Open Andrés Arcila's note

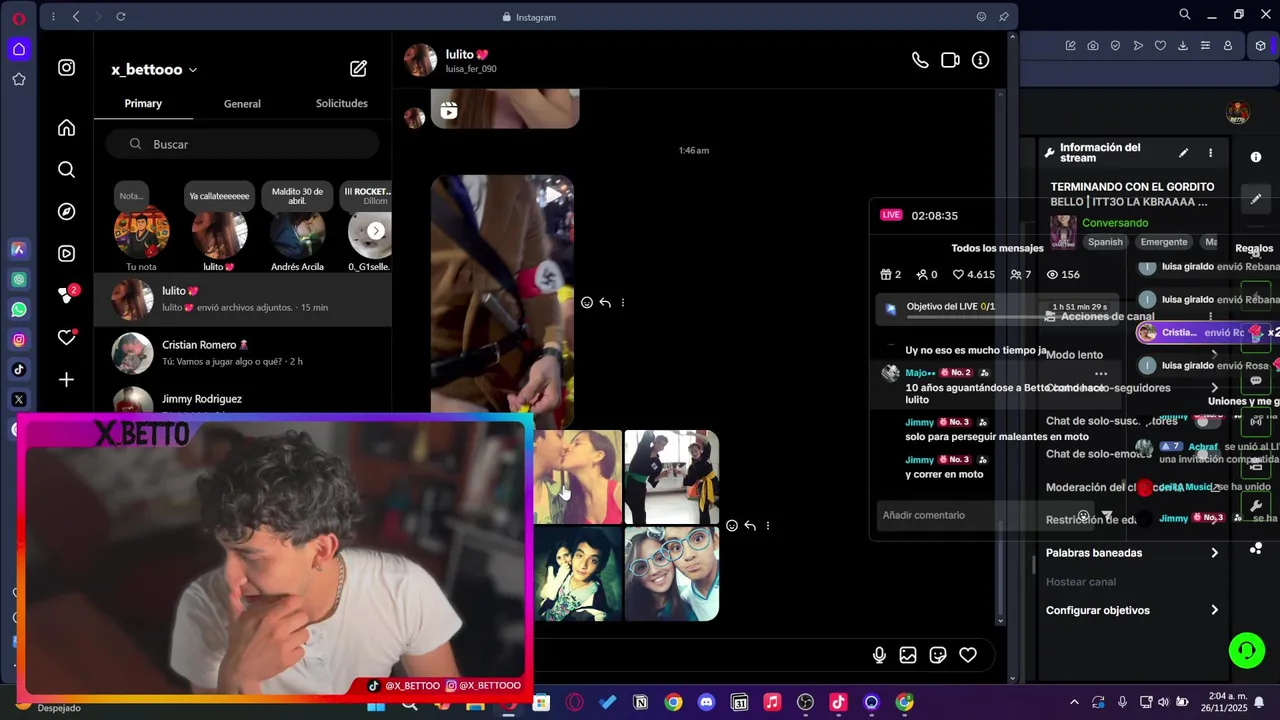point(298,228)
